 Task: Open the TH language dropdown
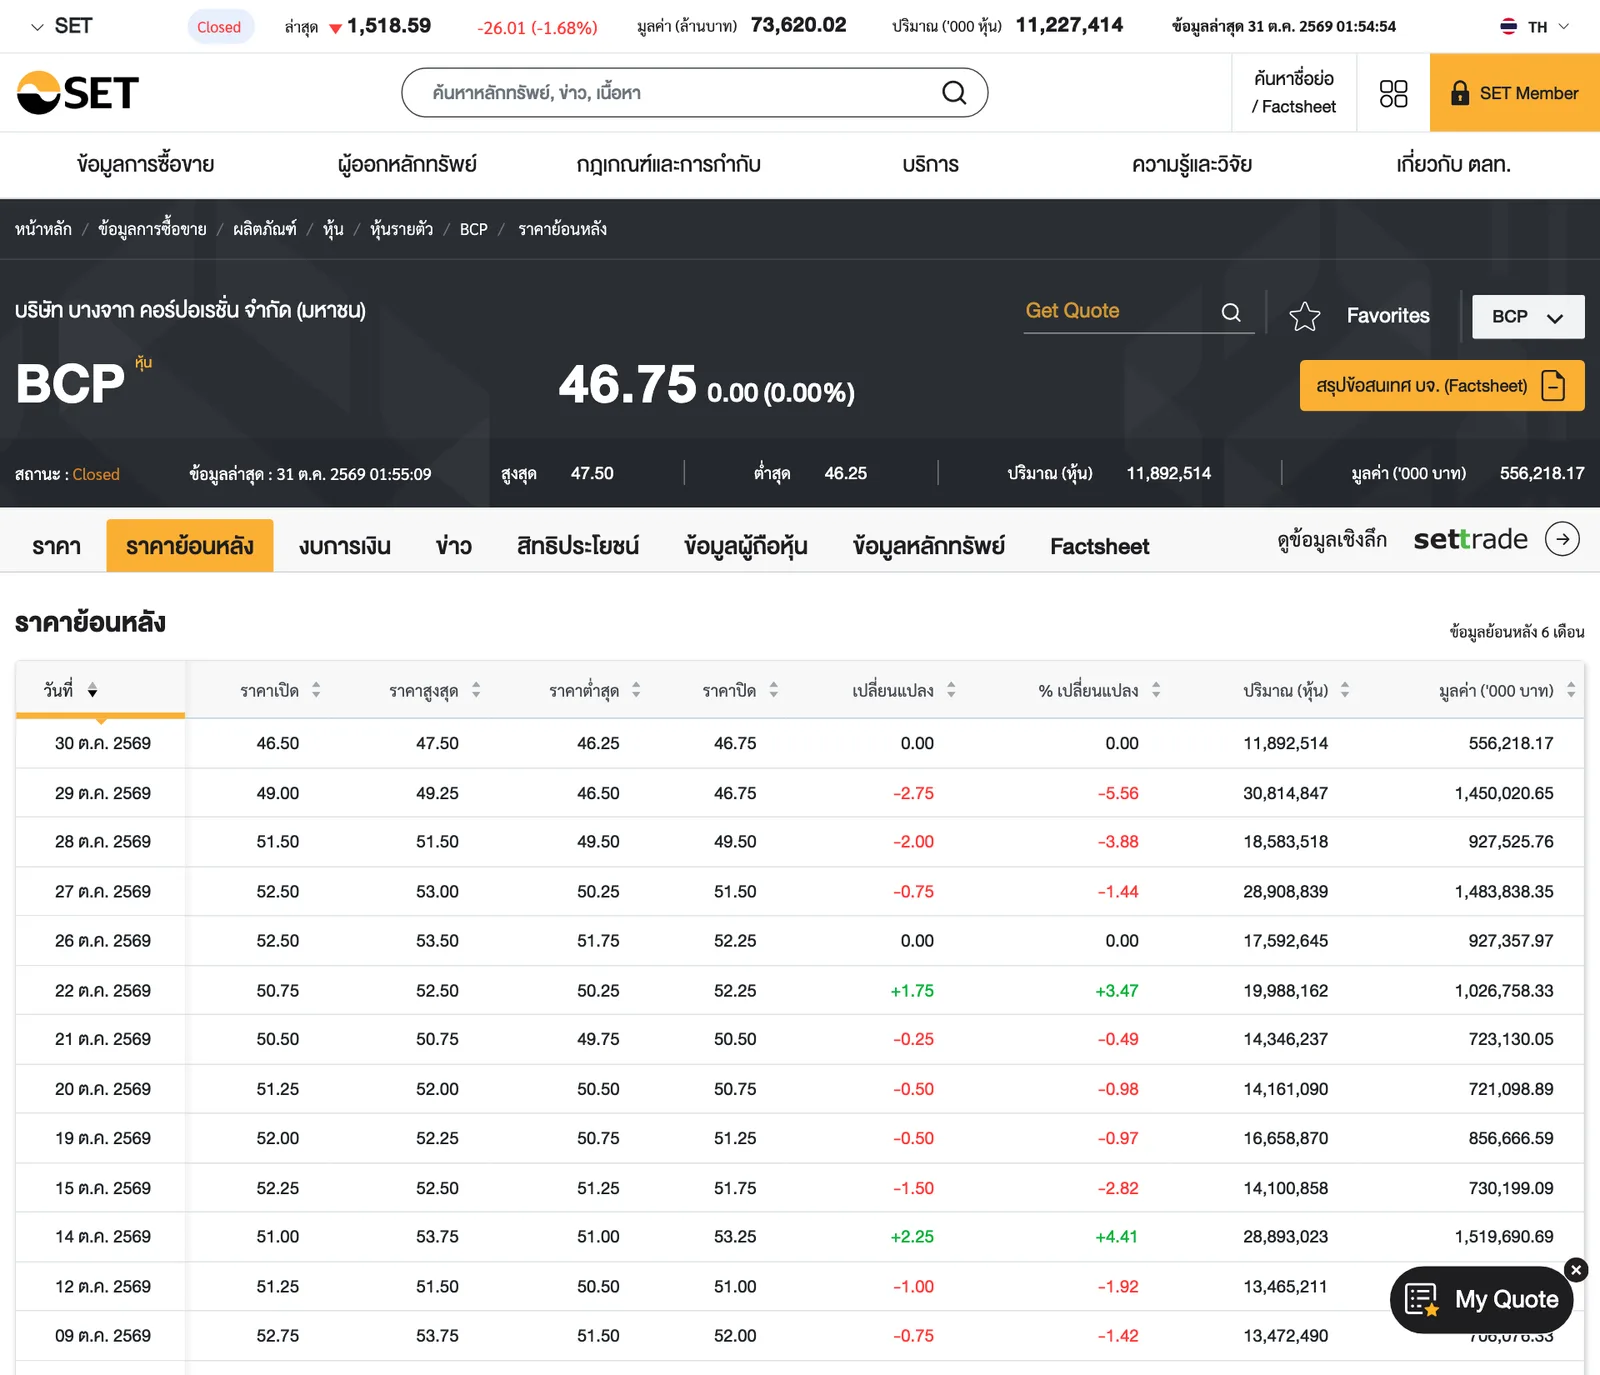click(x=1535, y=27)
